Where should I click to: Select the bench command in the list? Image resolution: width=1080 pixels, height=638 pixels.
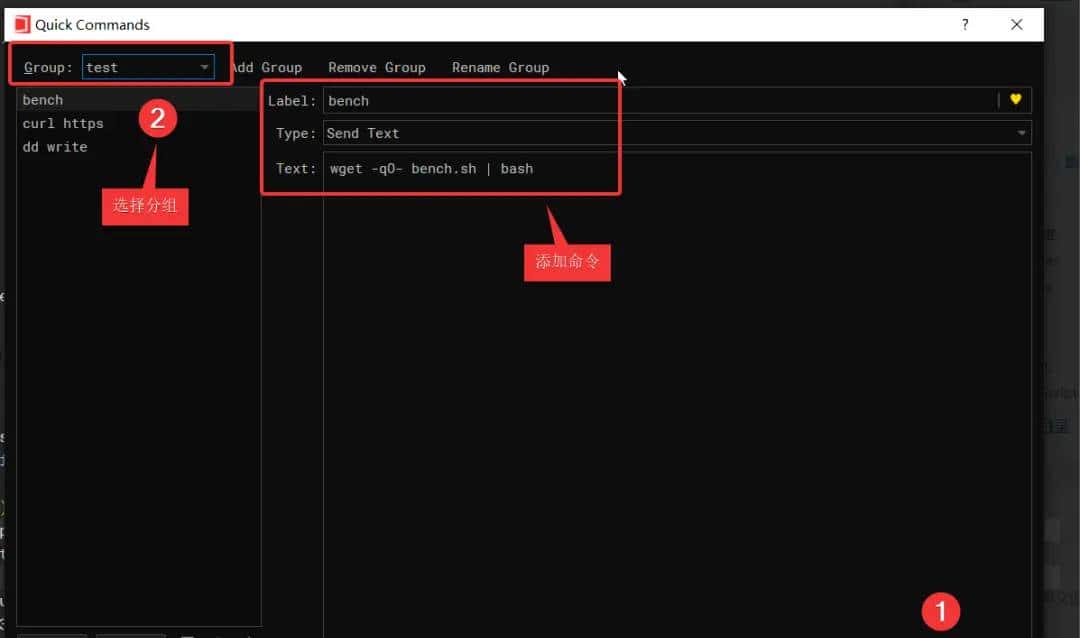pyautogui.click(x=43, y=100)
